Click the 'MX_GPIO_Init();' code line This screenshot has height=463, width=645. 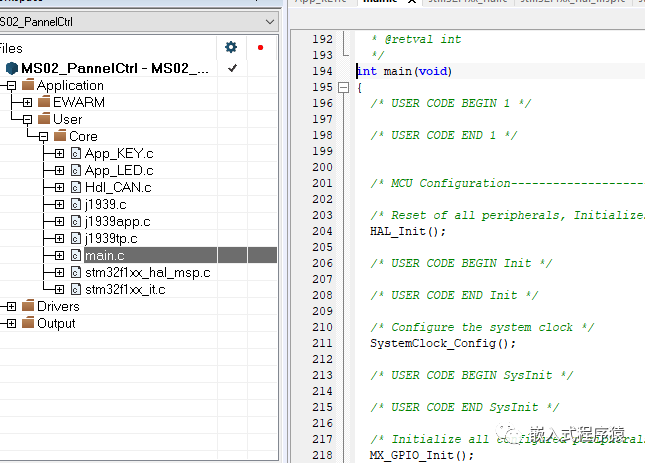422,455
